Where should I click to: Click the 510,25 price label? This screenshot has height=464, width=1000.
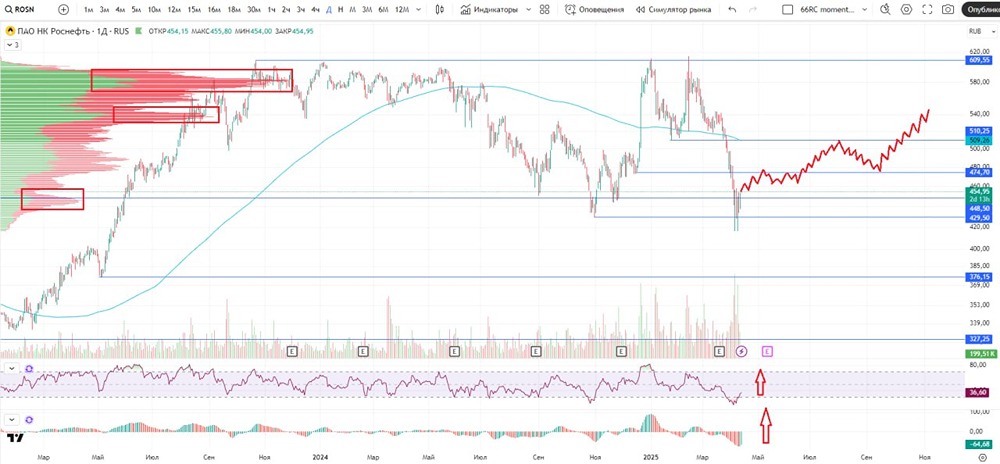[x=981, y=130]
